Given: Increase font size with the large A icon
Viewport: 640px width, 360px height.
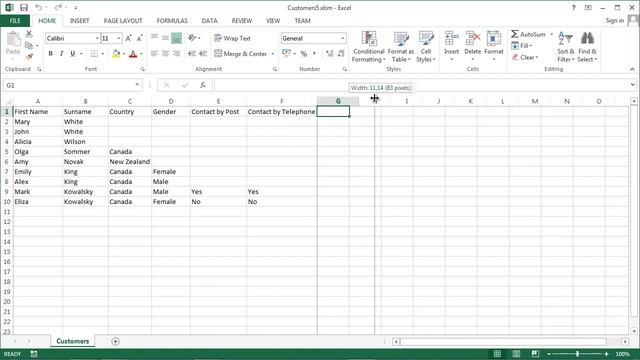Looking at the screenshot, I should coord(128,38).
